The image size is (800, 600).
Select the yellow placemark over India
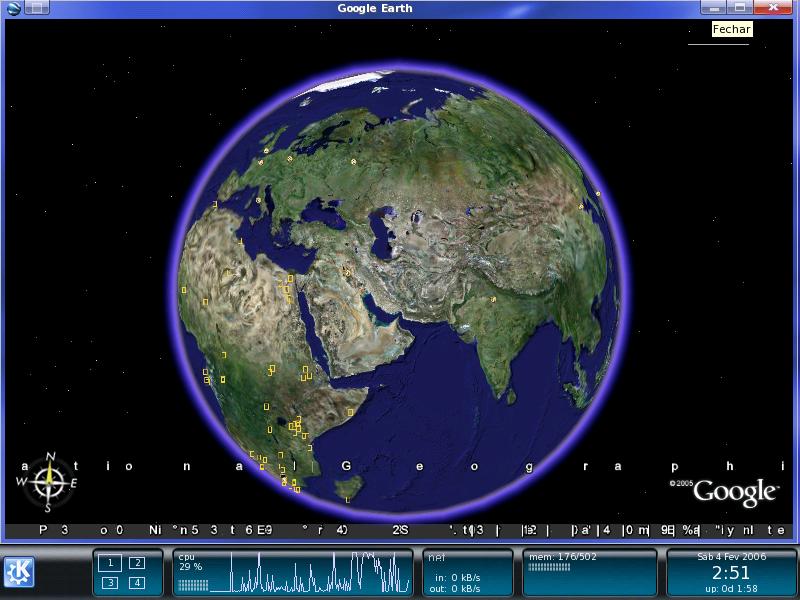point(493,299)
